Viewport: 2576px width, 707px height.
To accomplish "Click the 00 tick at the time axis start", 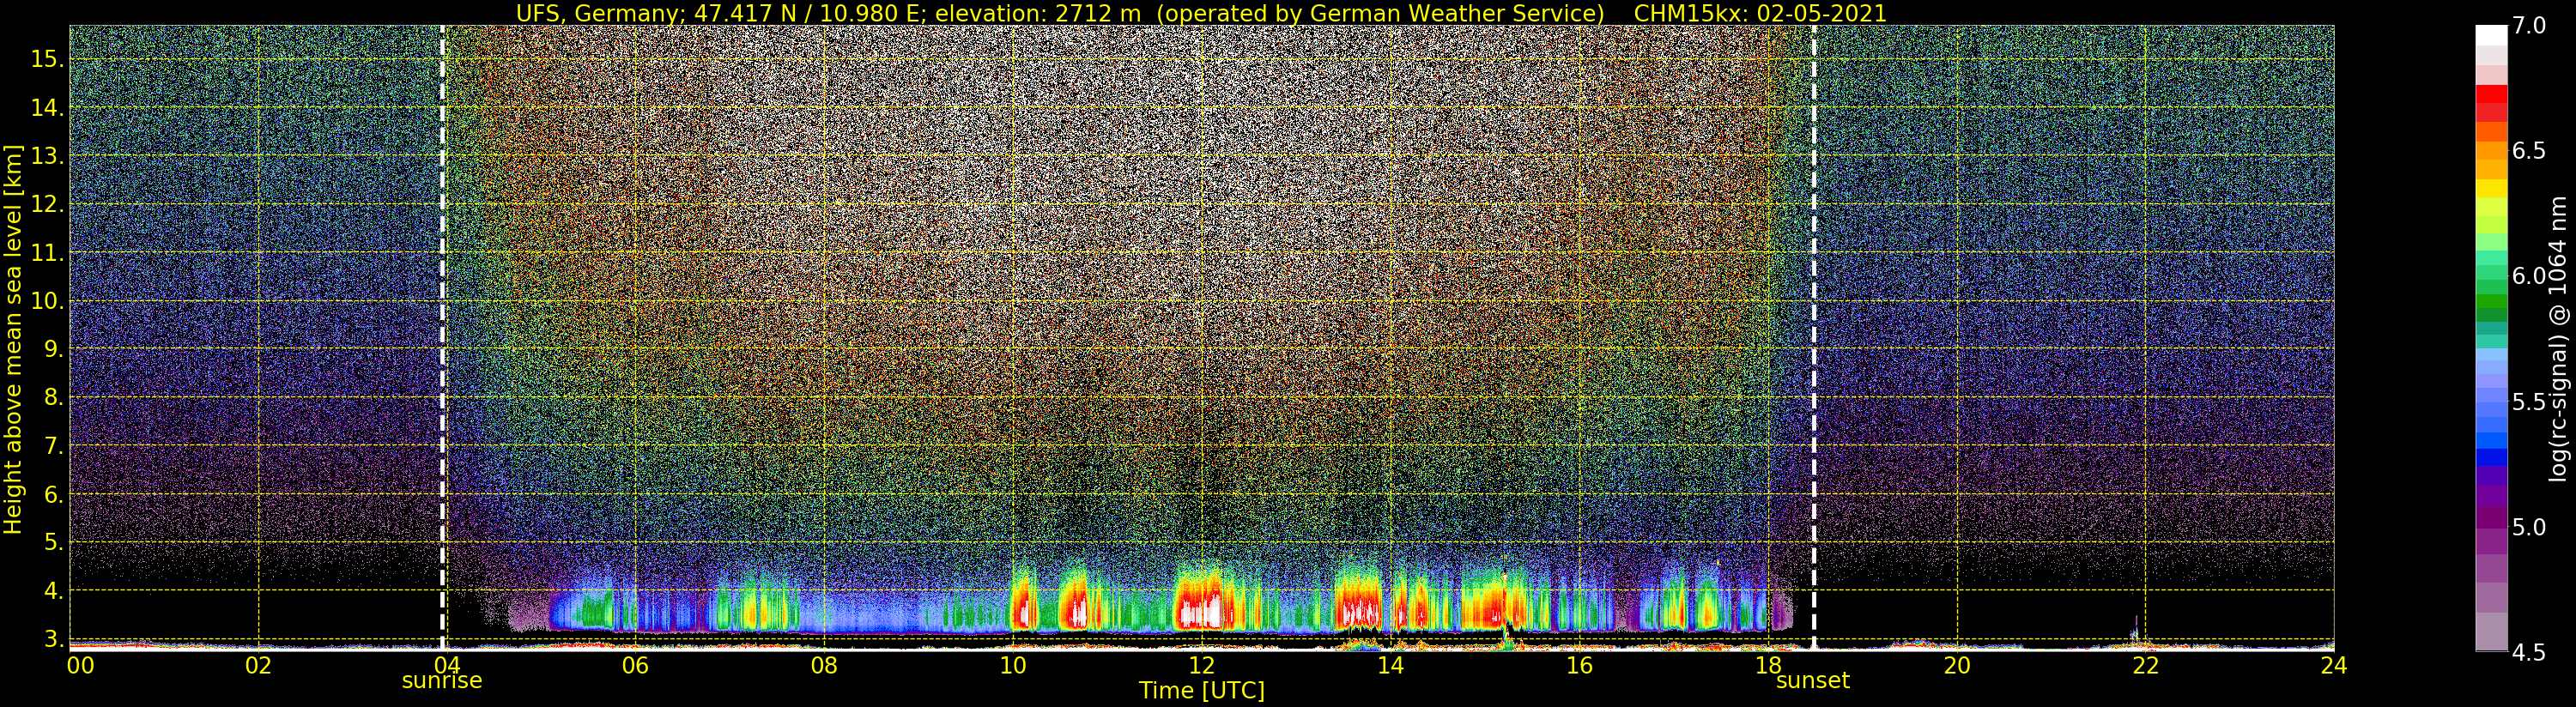I will point(80,665).
